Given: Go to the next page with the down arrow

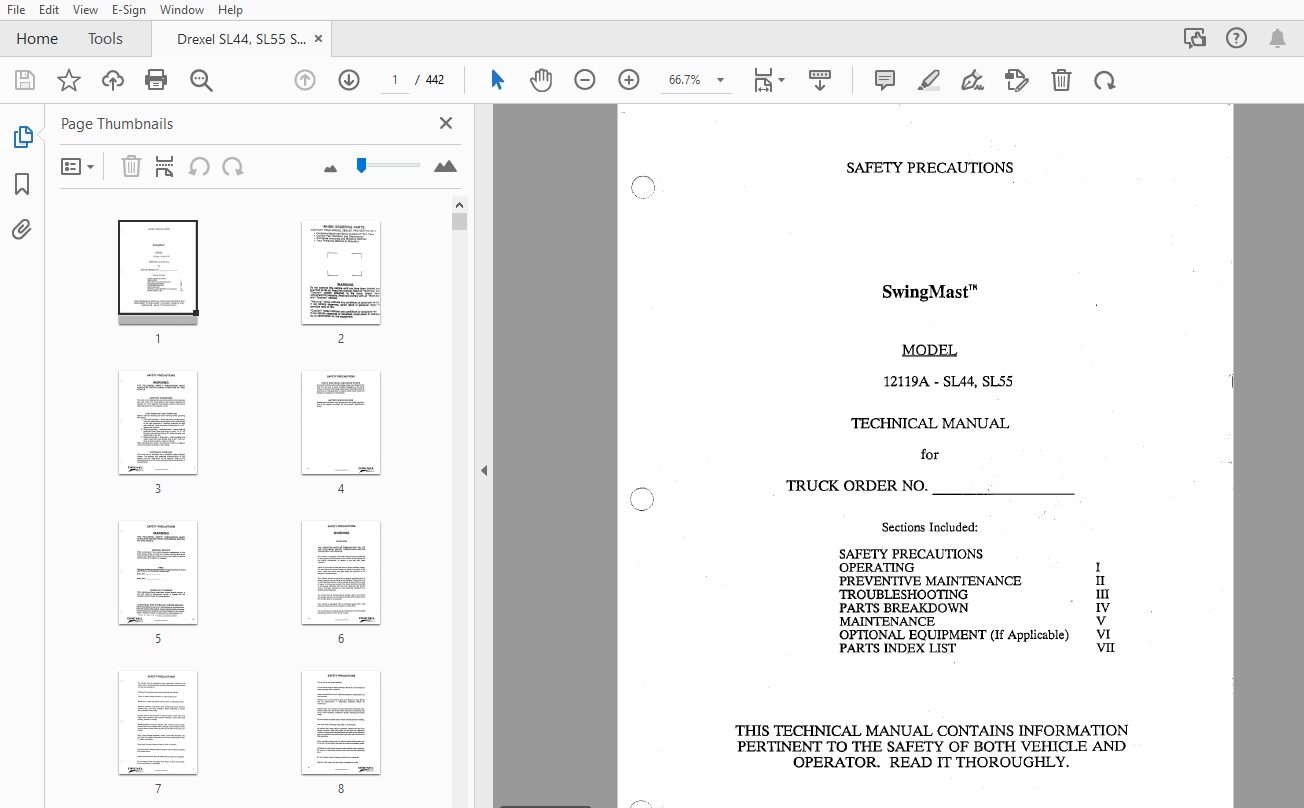Looking at the screenshot, I should tap(349, 80).
